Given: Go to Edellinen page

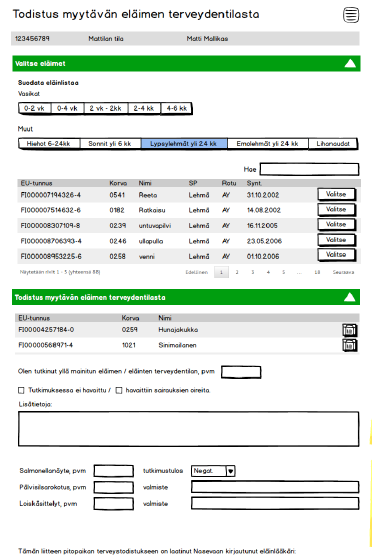Looking at the screenshot, I should 196,272.
